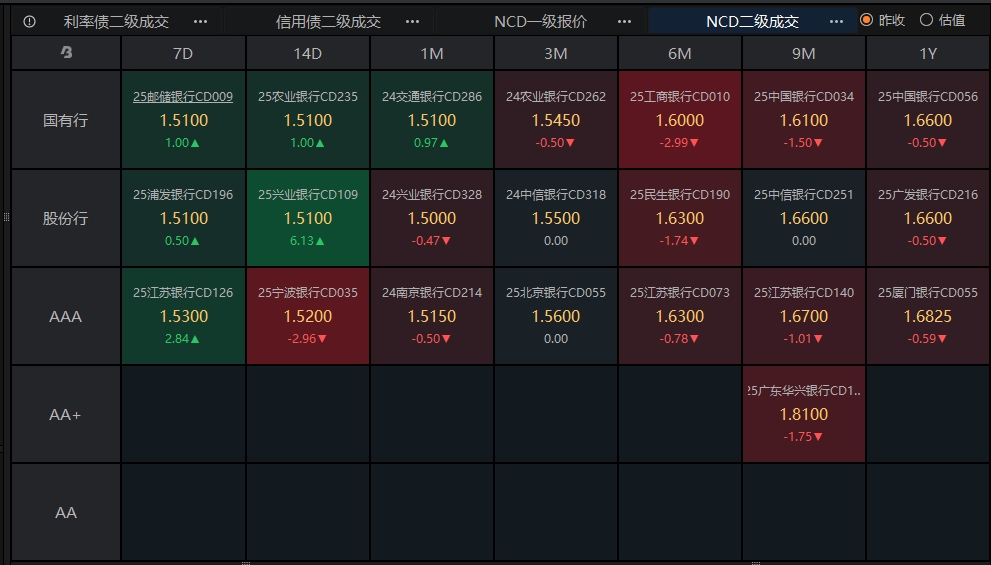Switch to the NCD一级报价 tab
The height and width of the screenshot is (565, 991).
(540, 21)
